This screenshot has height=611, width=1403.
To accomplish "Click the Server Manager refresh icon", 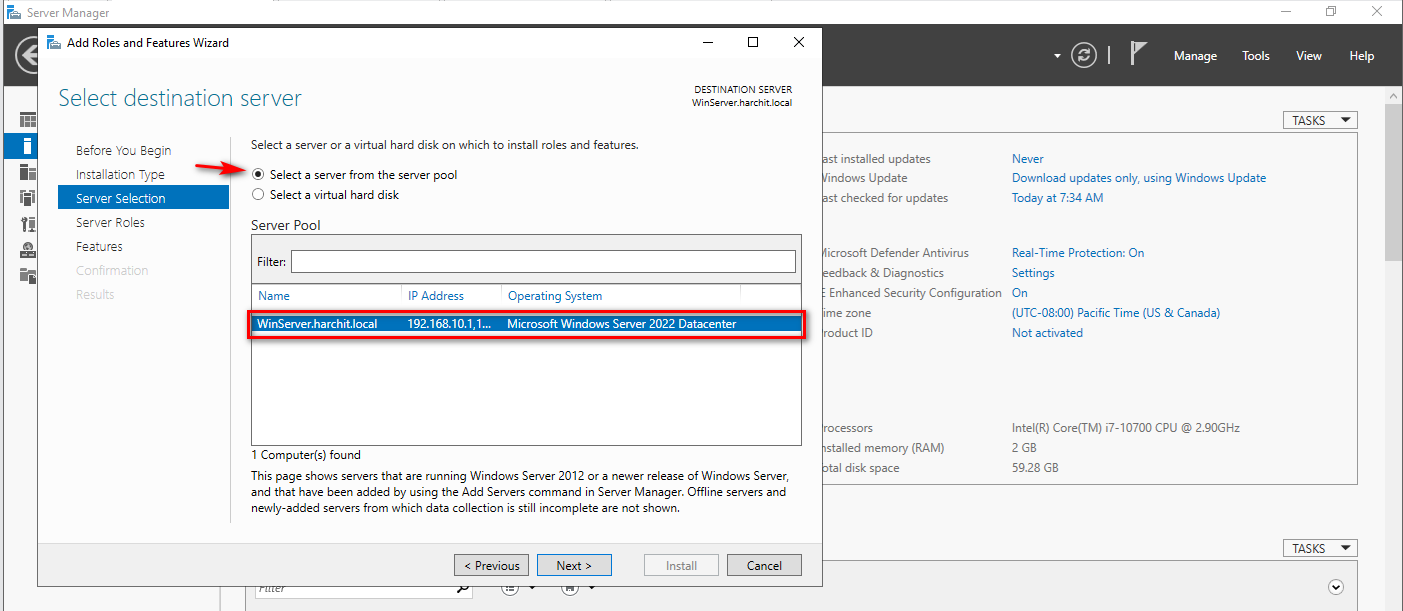I will tap(1084, 56).
